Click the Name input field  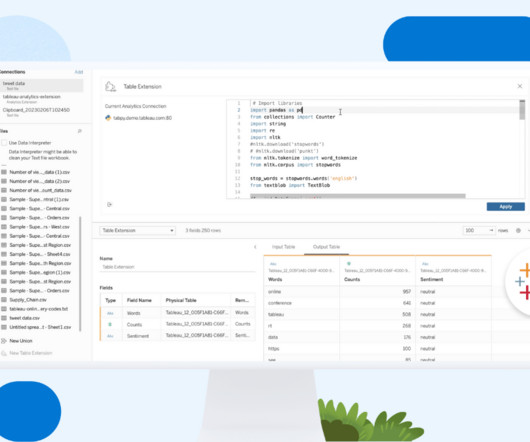point(177,267)
